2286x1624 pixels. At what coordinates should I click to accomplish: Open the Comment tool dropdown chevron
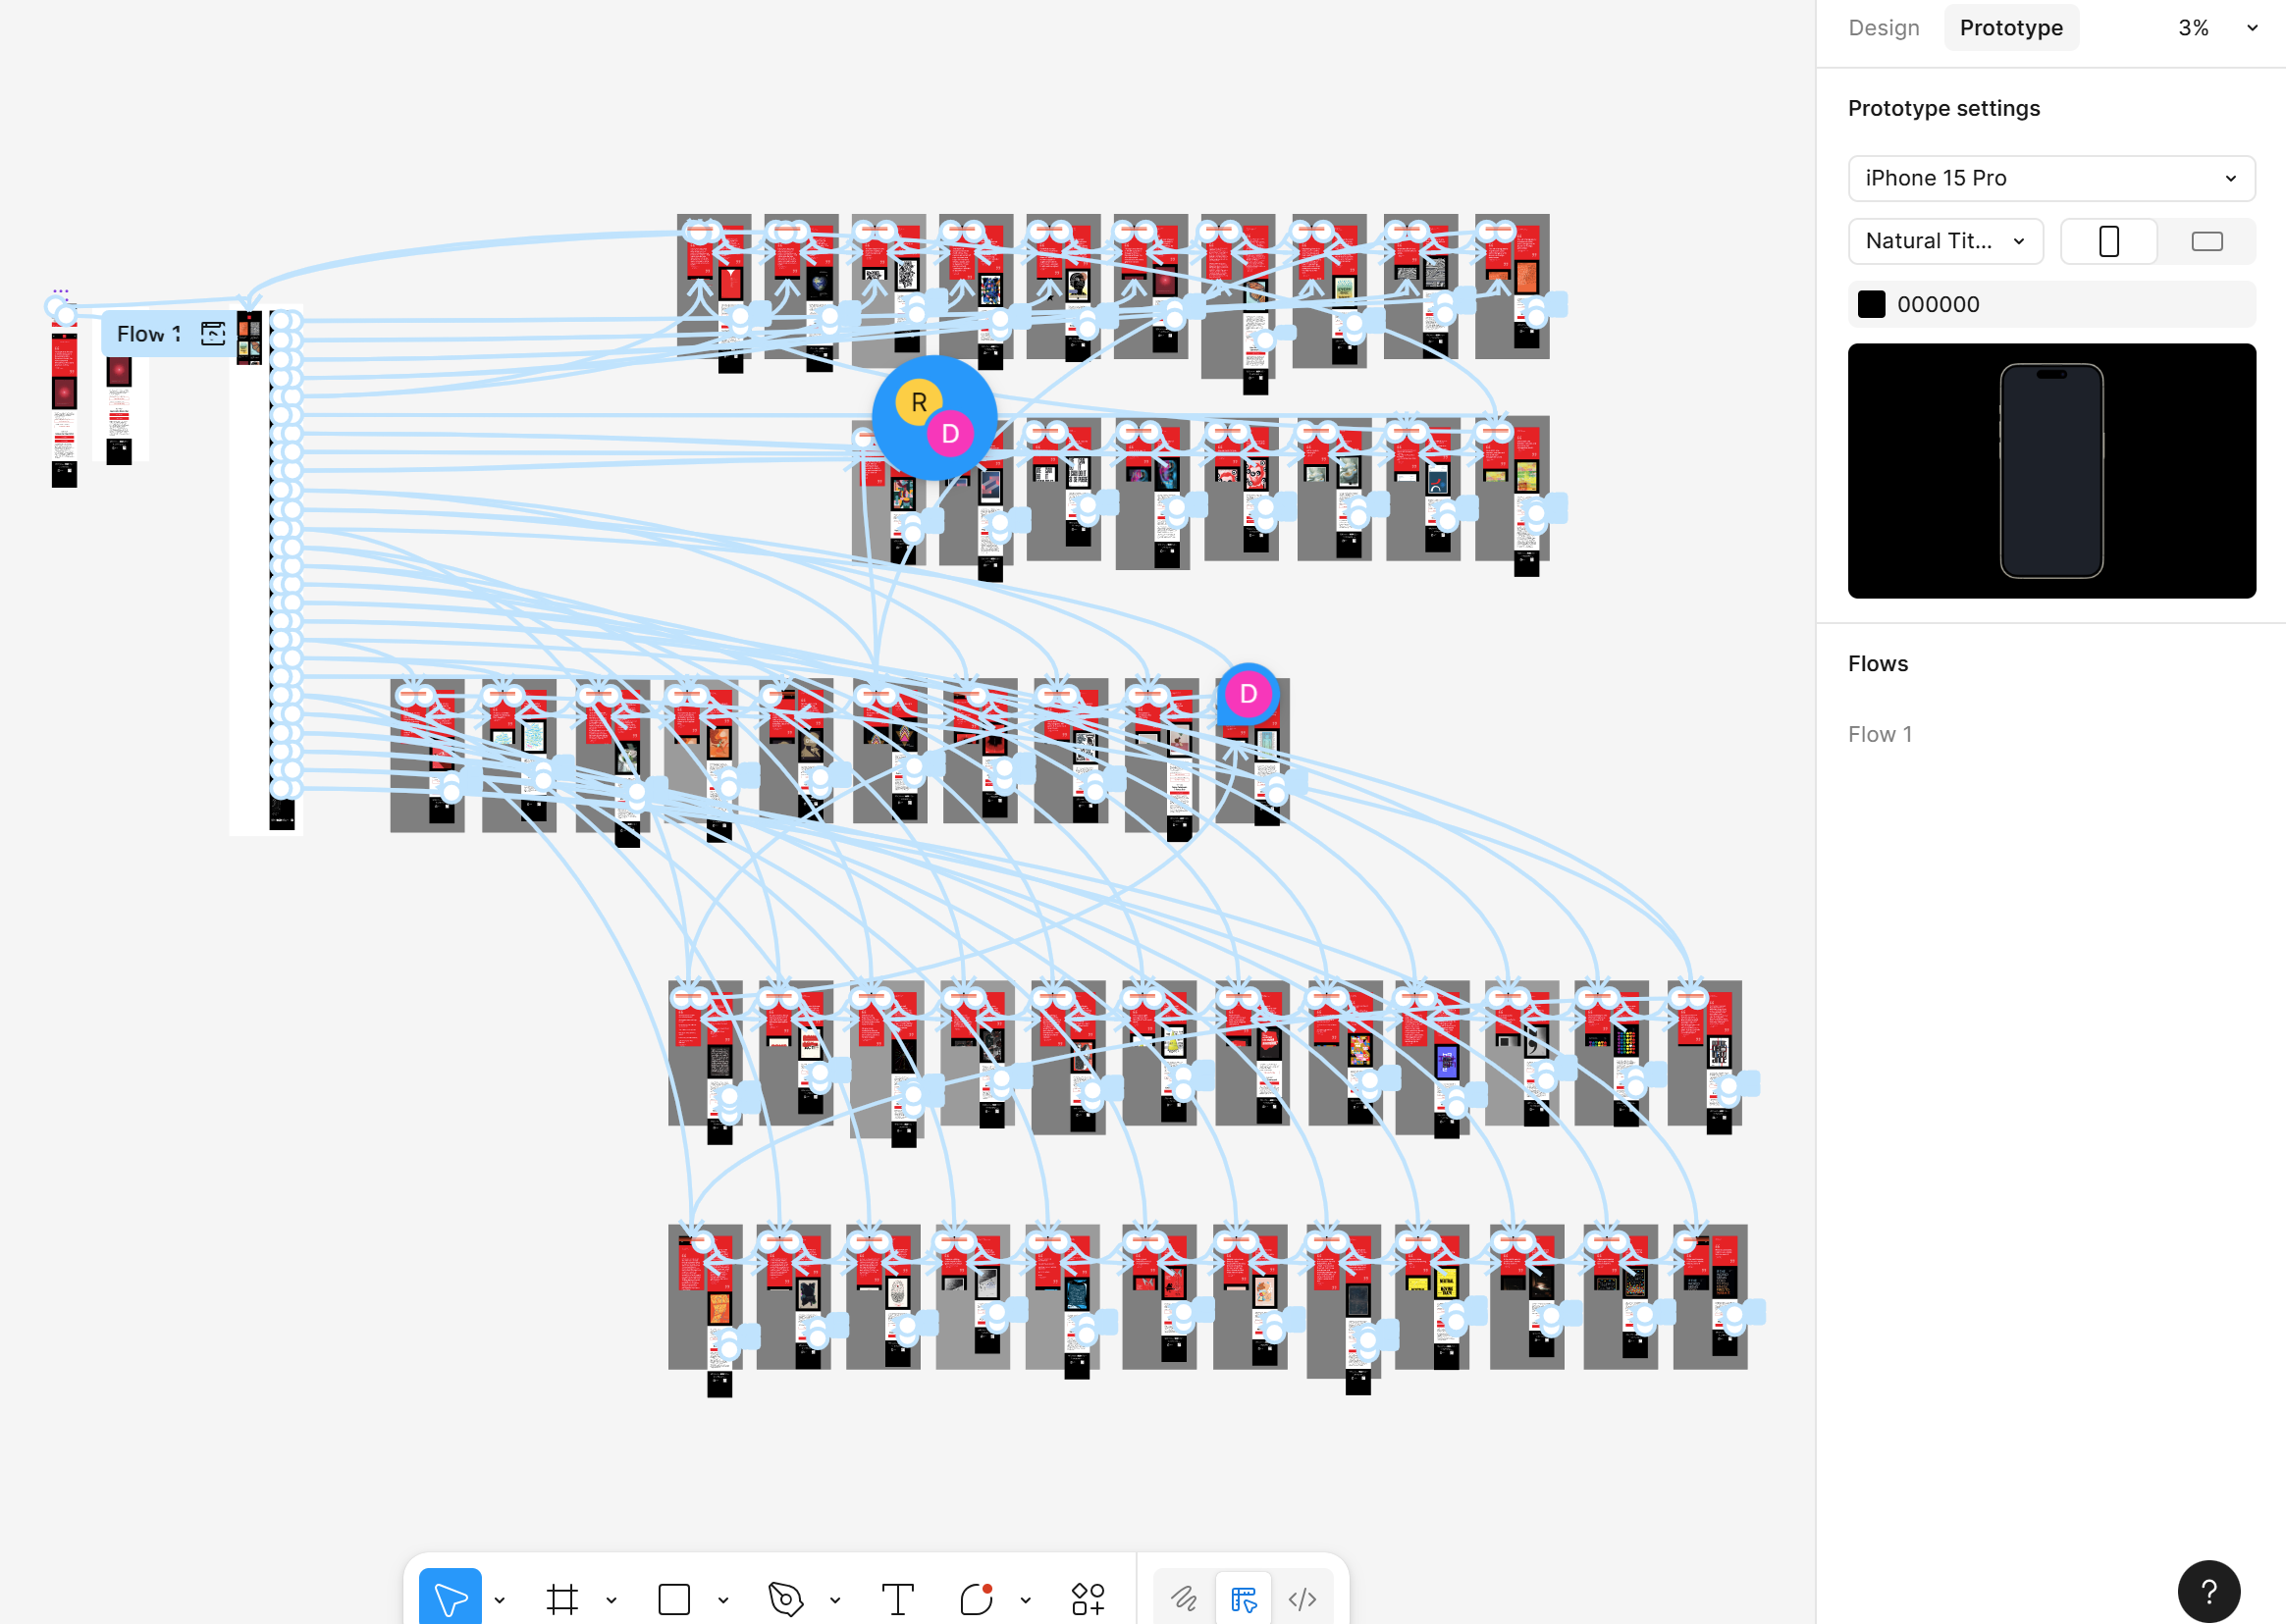1026,1600
